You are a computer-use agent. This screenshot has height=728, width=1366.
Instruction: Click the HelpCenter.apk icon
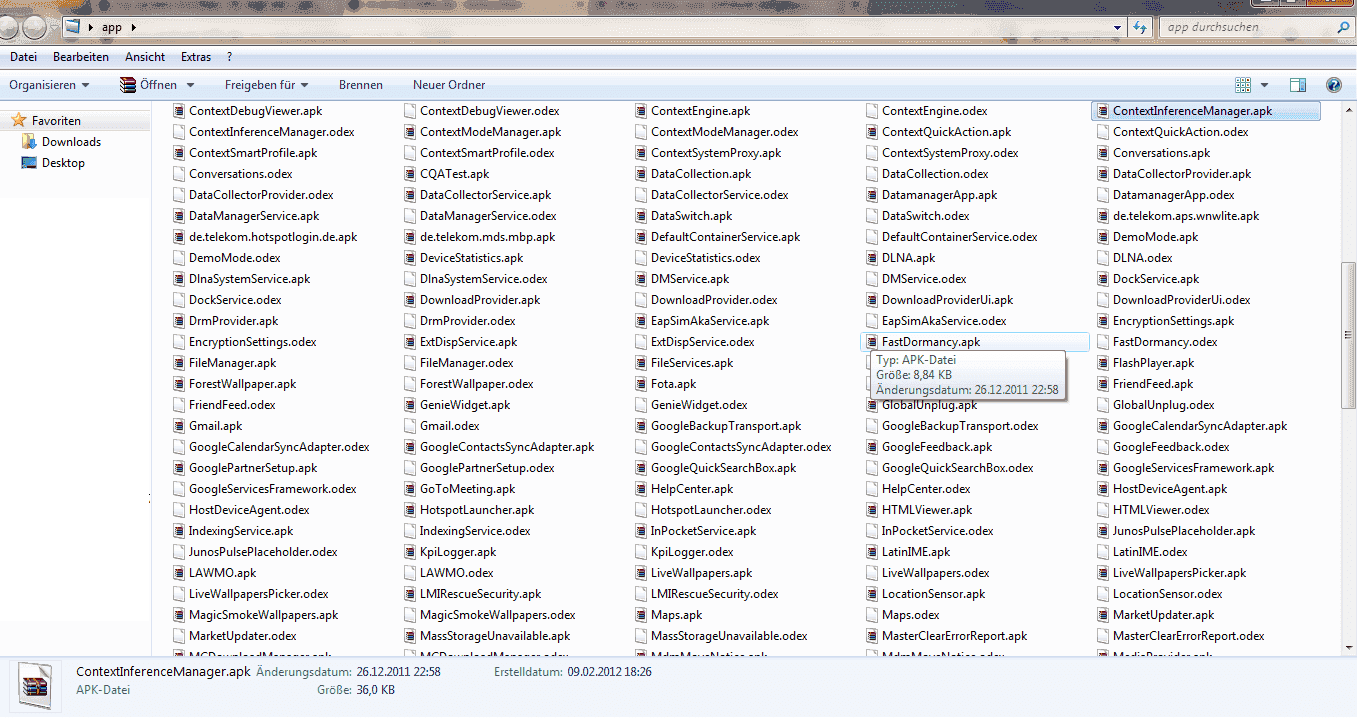point(640,489)
